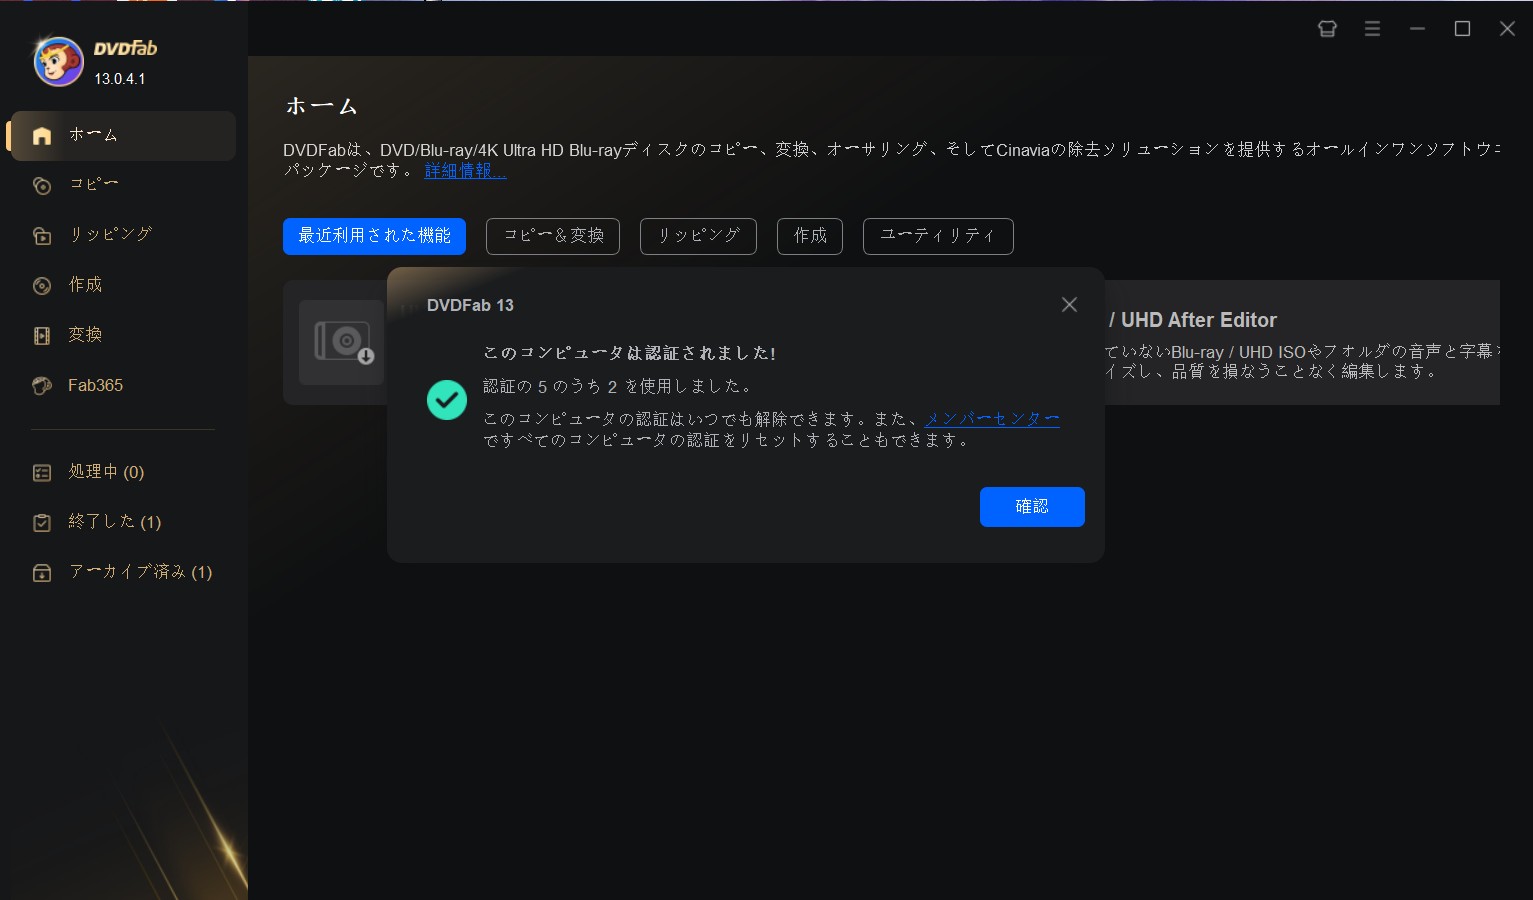Click the ripping icon in sidebar
Viewport: 1533px width, 900px height.
click(x=42, y=236)
